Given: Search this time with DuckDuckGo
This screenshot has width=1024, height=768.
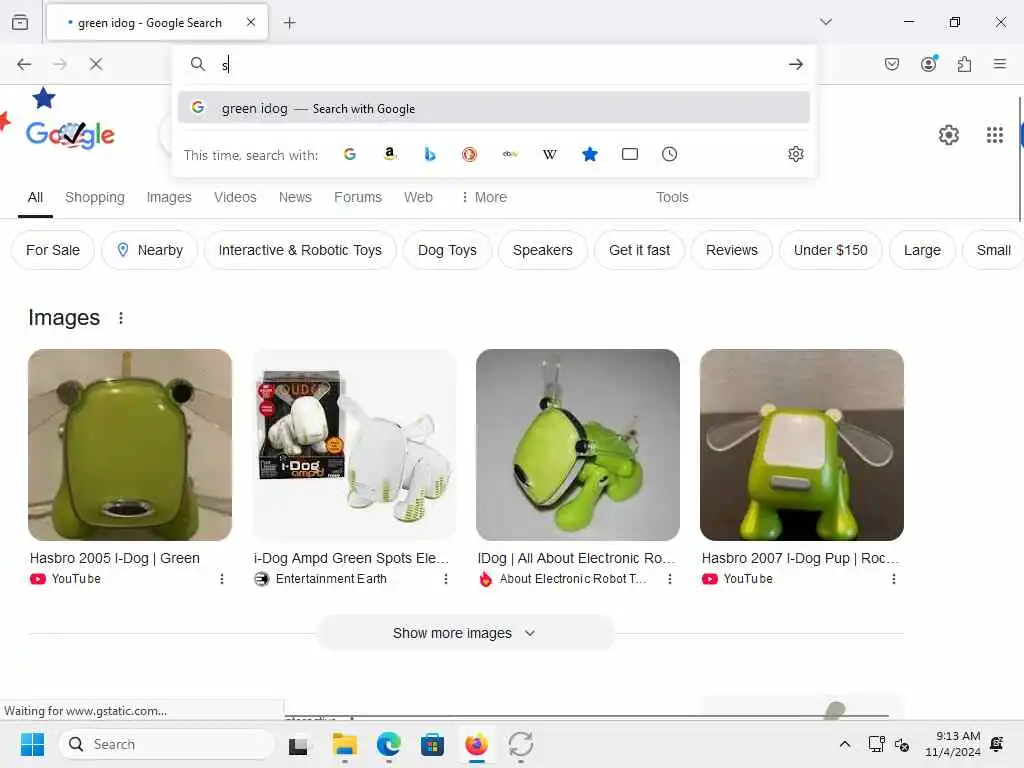Looking at the screenshot, I should tap(470, 154).
